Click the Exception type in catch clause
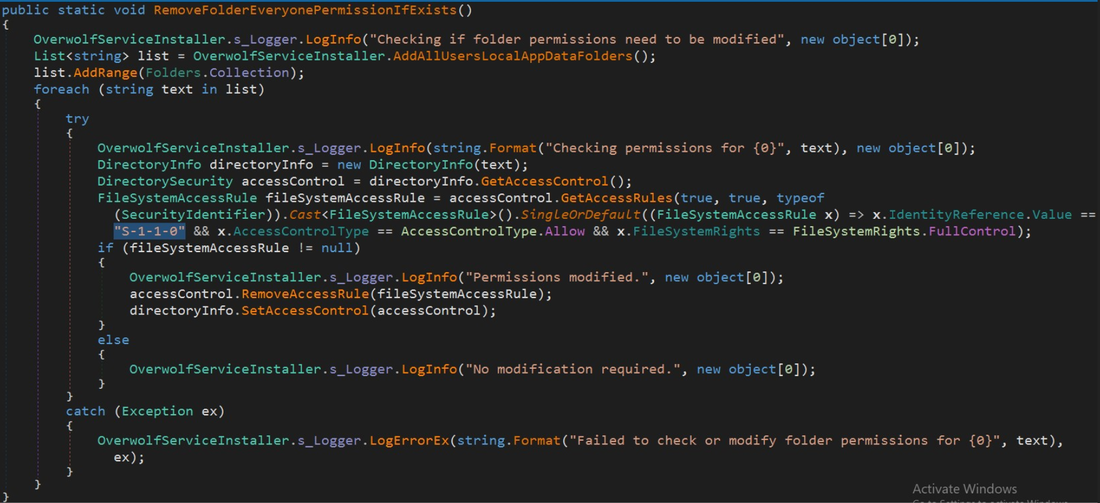Screen dimensions: 1100x503 click(x=158, y=411)
